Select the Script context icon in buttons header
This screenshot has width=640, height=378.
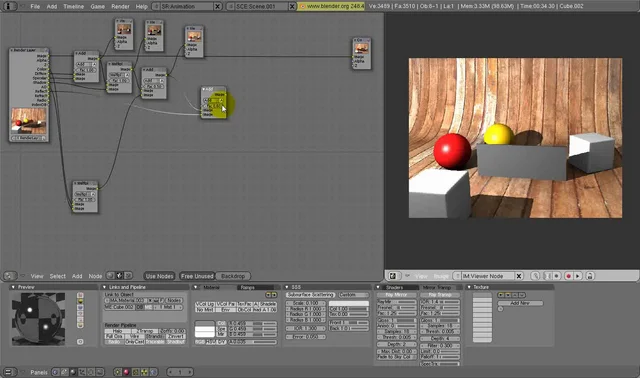64,372
